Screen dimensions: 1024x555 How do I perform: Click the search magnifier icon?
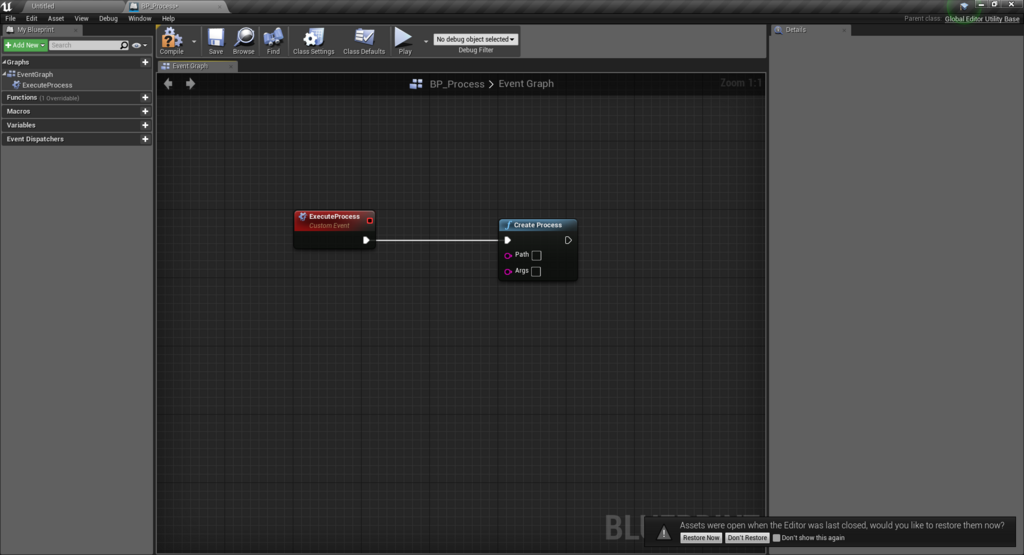click(124, 45)
